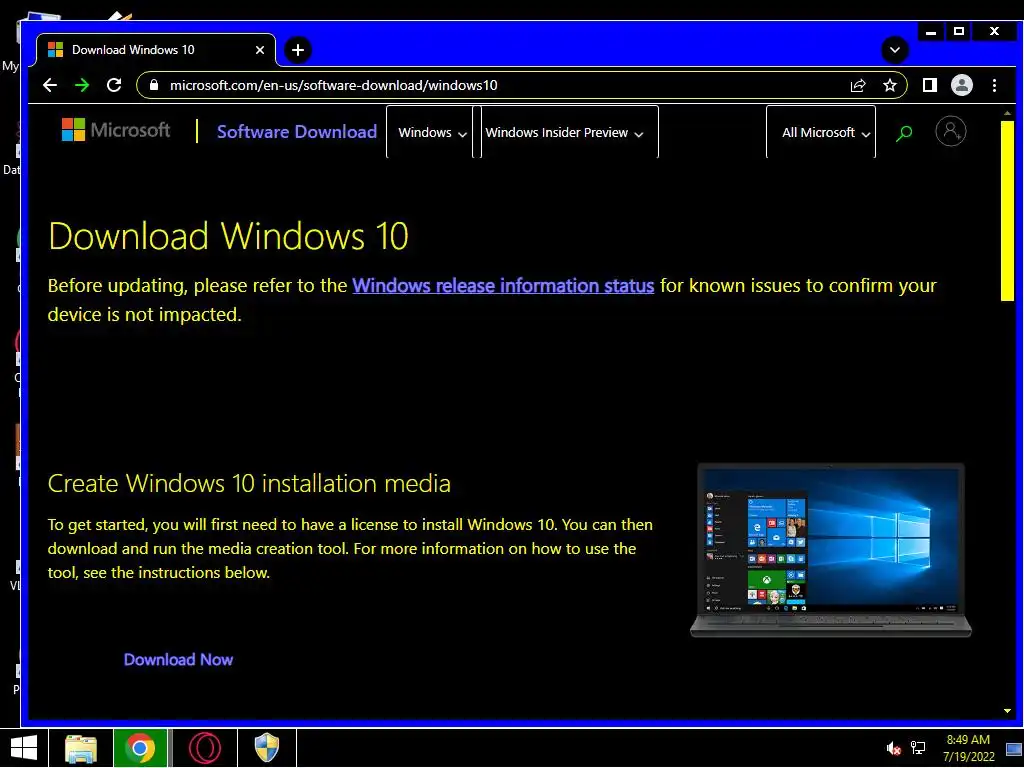Open the shield icon in taskbar
Screen dimensions: 1024x768
[x=266, y=748]
